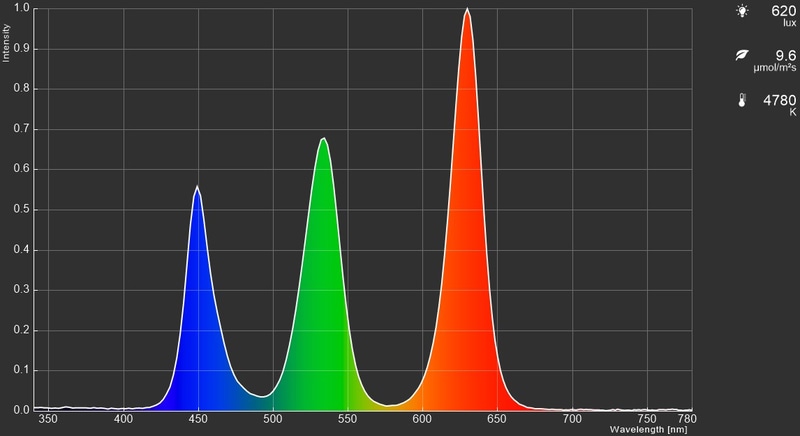Click the thermometer color temperature icon
The height and width of the screenshot is (436, 800).
tap(742, 100)
